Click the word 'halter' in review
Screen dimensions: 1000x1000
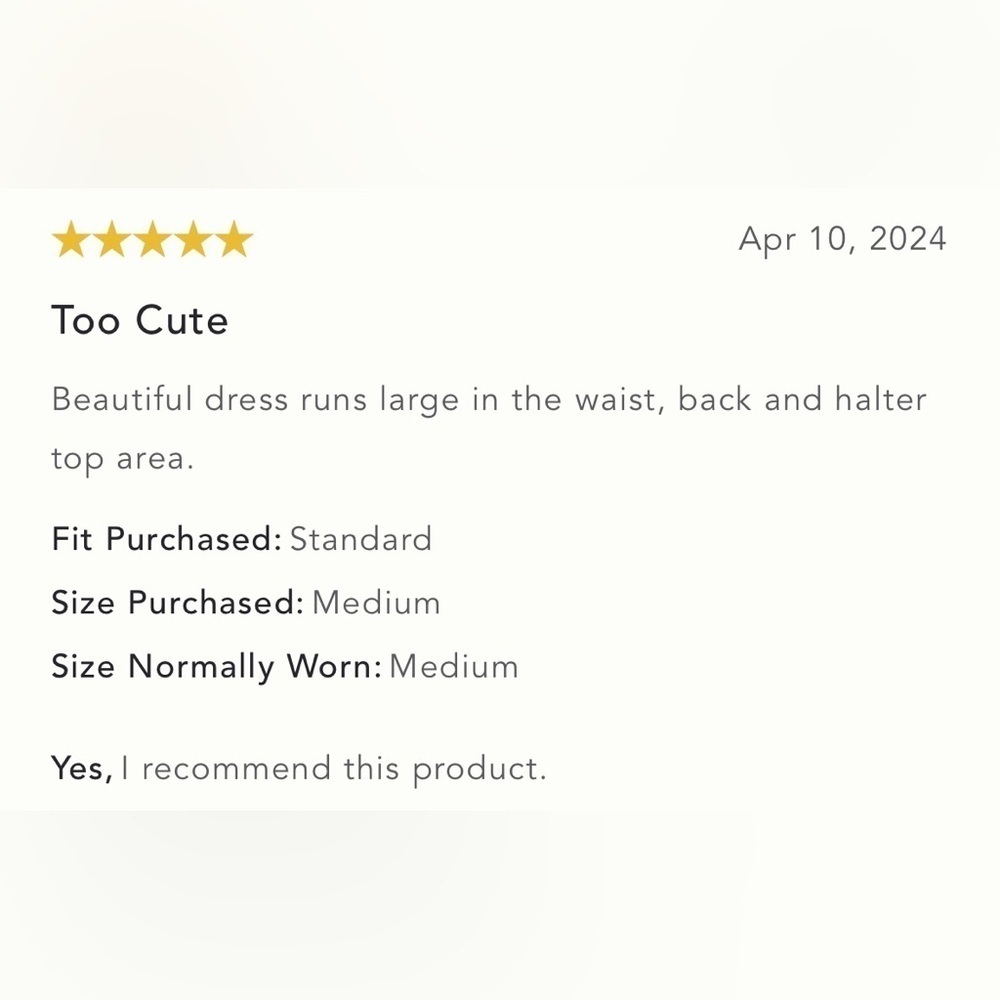click(x=881, y=399)
